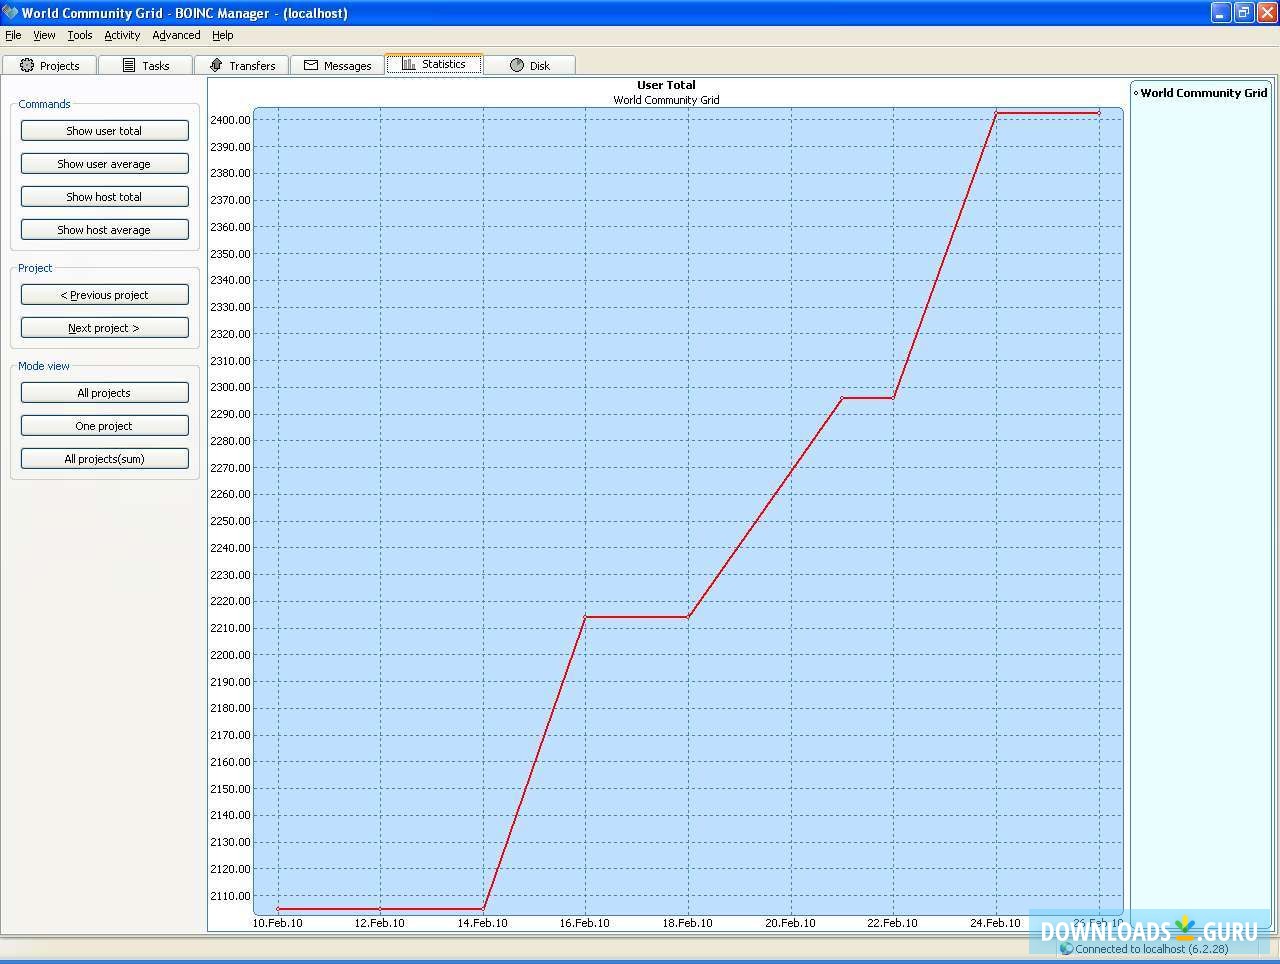Show host total statistics
The width and height of the screenshot is (1280, 964).
click(x=104, y=196)
